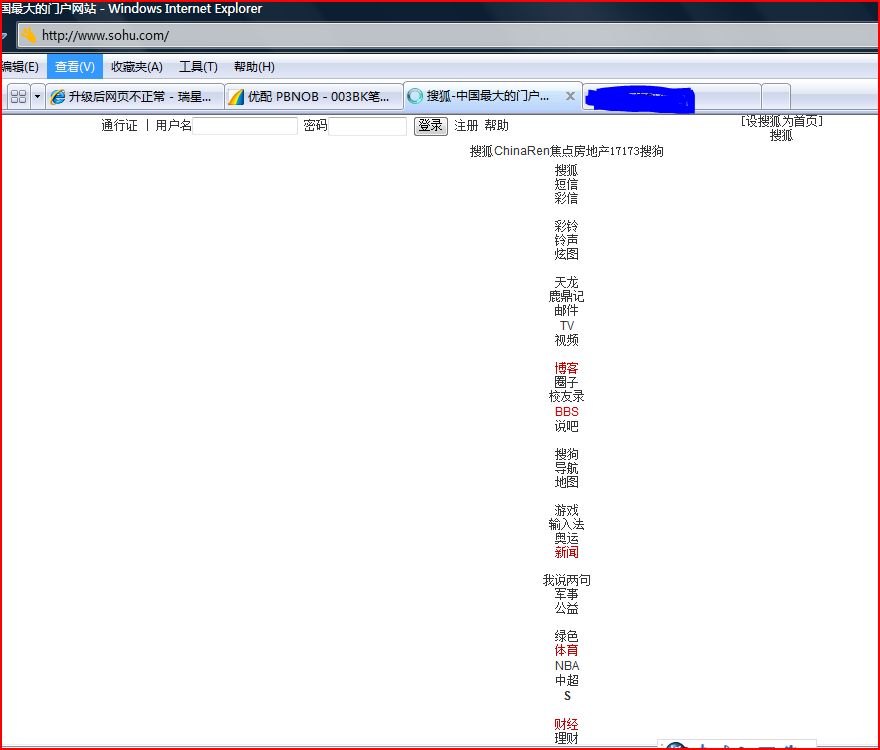Select the 搜狐-中国最大的门户 tab
880x750 pixels.
(x=488, y=96)
